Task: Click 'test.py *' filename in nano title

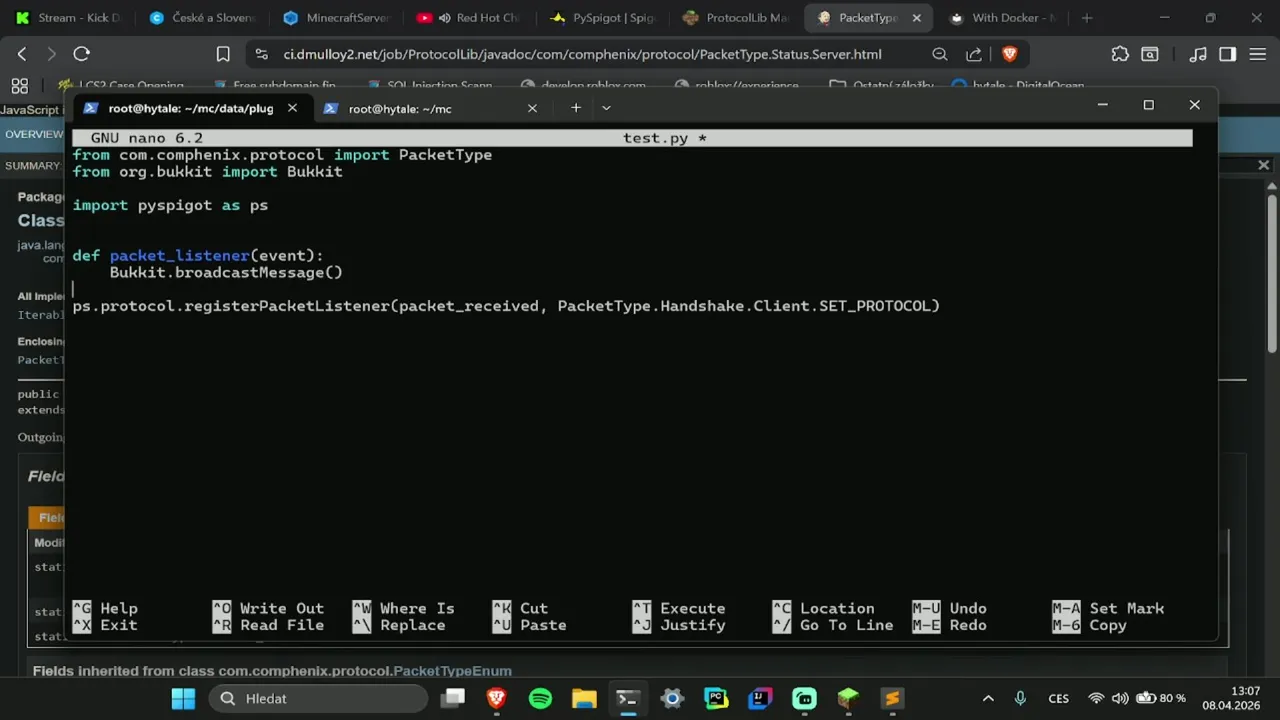Action: [x=664, y=138]
